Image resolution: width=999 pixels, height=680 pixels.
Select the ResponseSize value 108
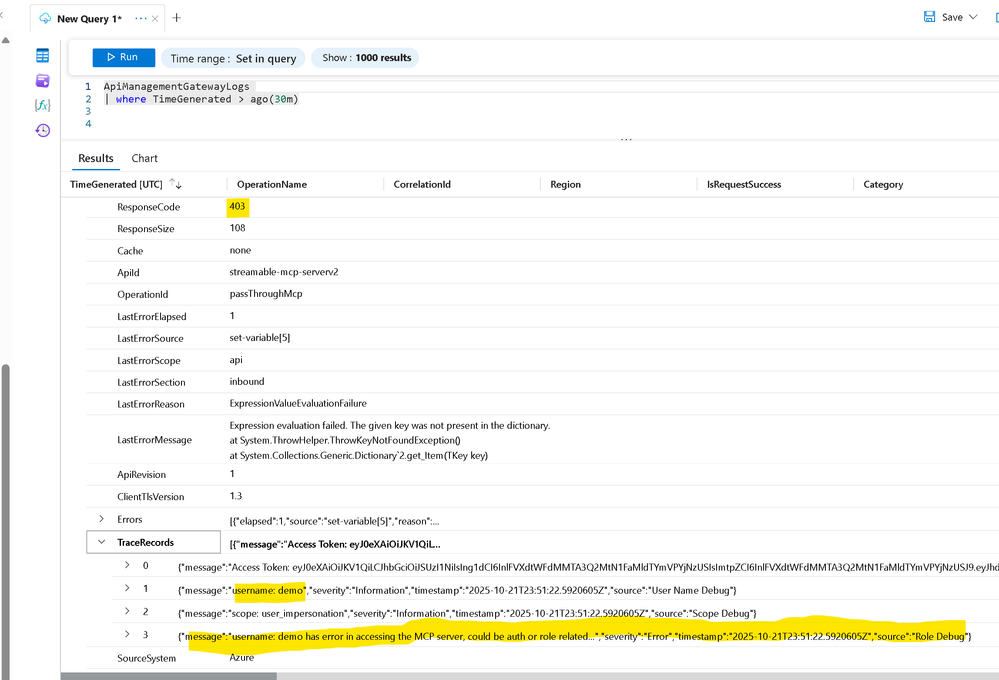point(238,228)
